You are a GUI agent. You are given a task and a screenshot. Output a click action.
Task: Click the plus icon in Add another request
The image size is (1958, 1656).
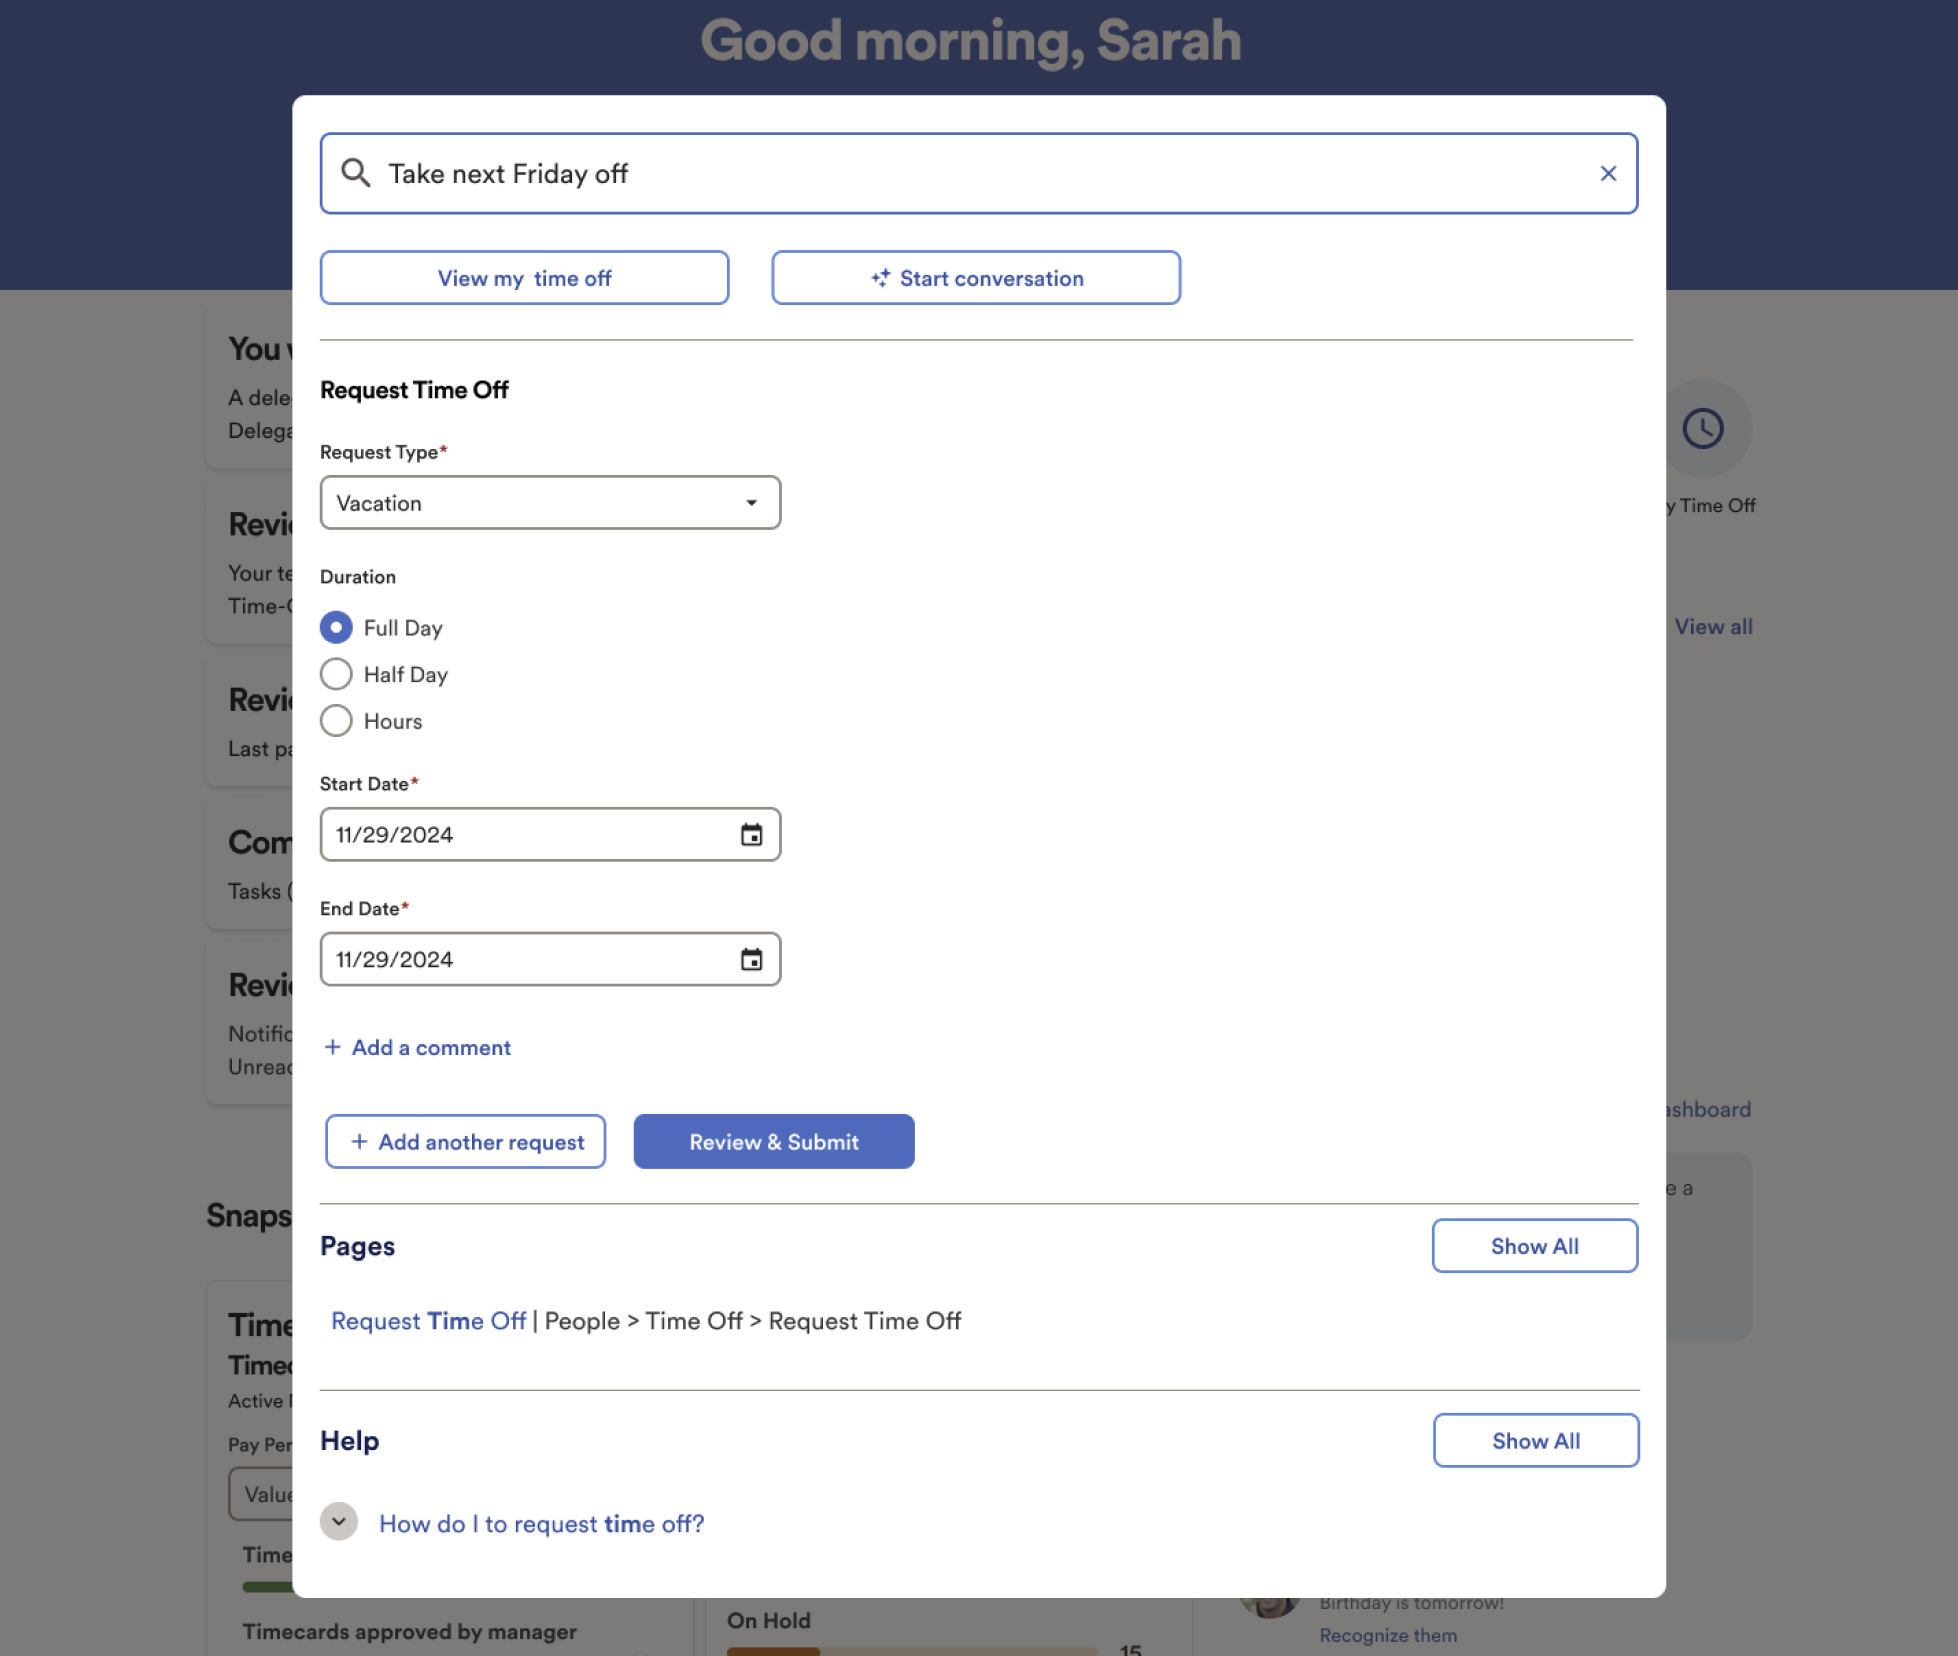[359, 1141]
